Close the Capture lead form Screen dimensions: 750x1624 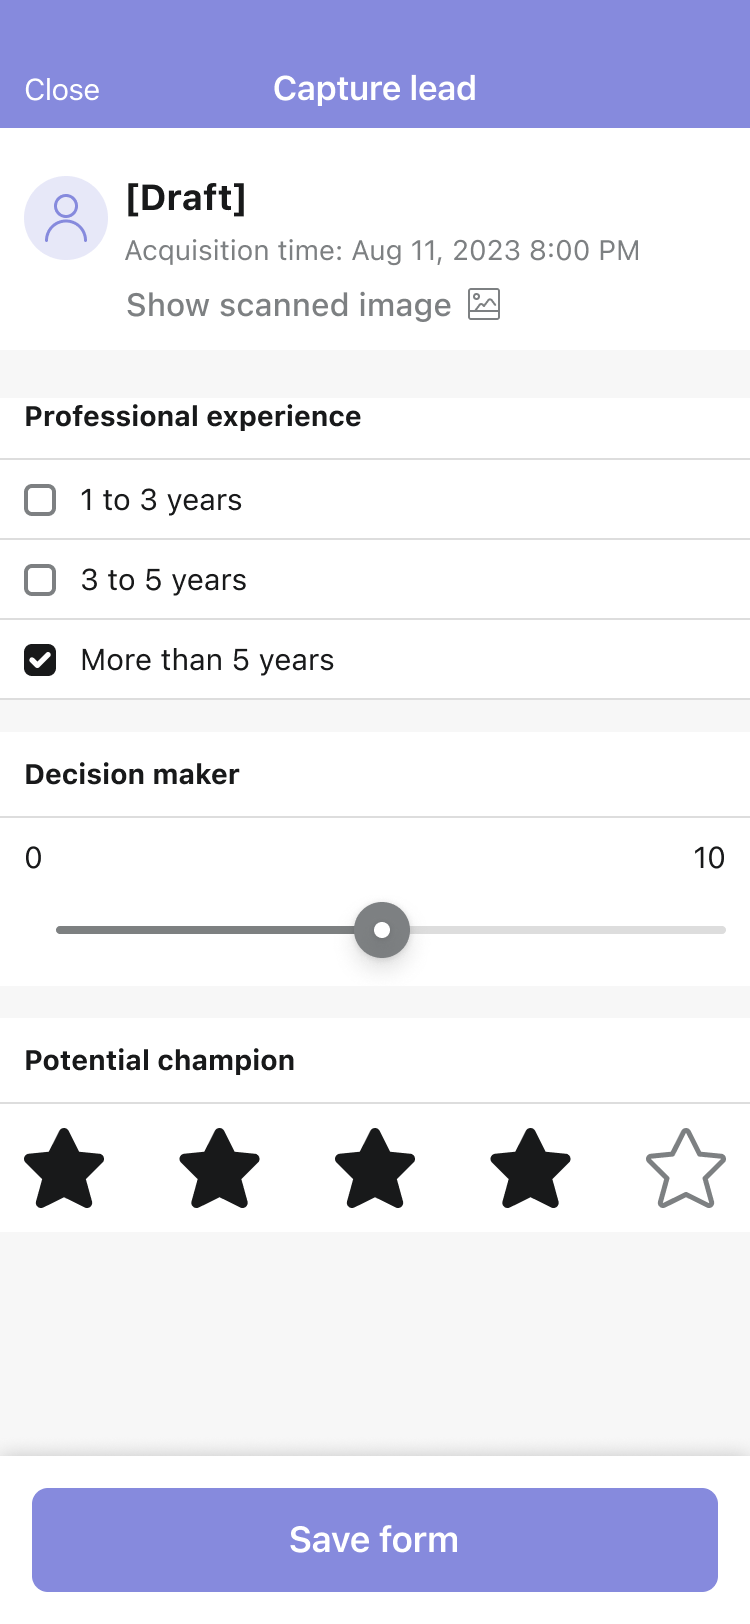pyautogui.click(x=62, y=90)
